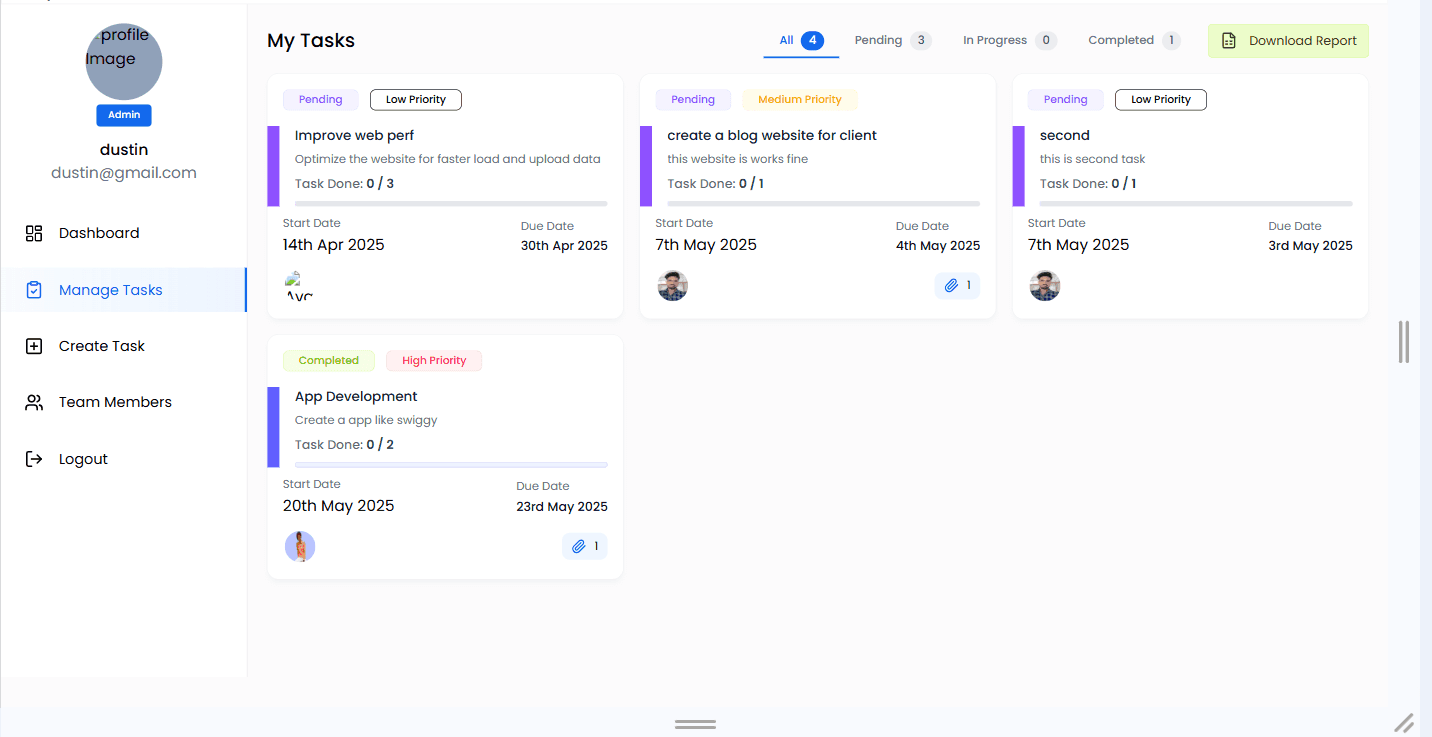Open the Dashboard grid icon
The height and width of the screenshot is (737, 1432).
[34, 233]
